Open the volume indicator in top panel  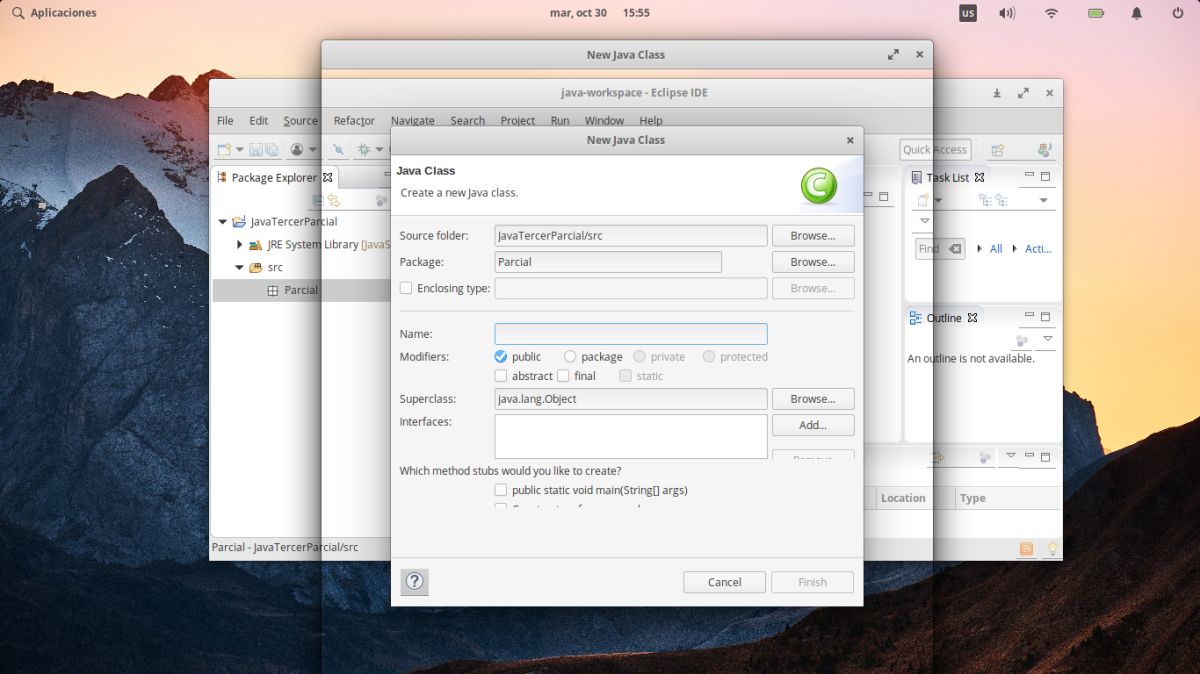[x=1007, y=13]
